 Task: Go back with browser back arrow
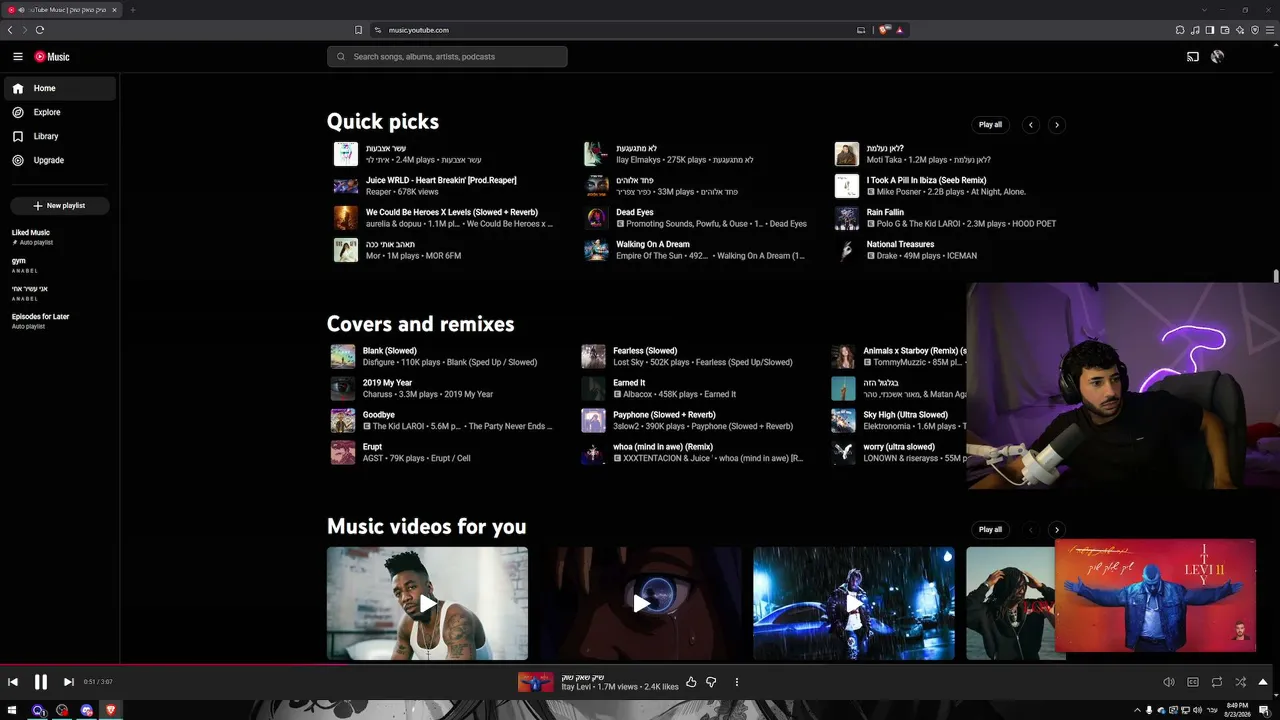pyautogui.click(x=10, y=30)
